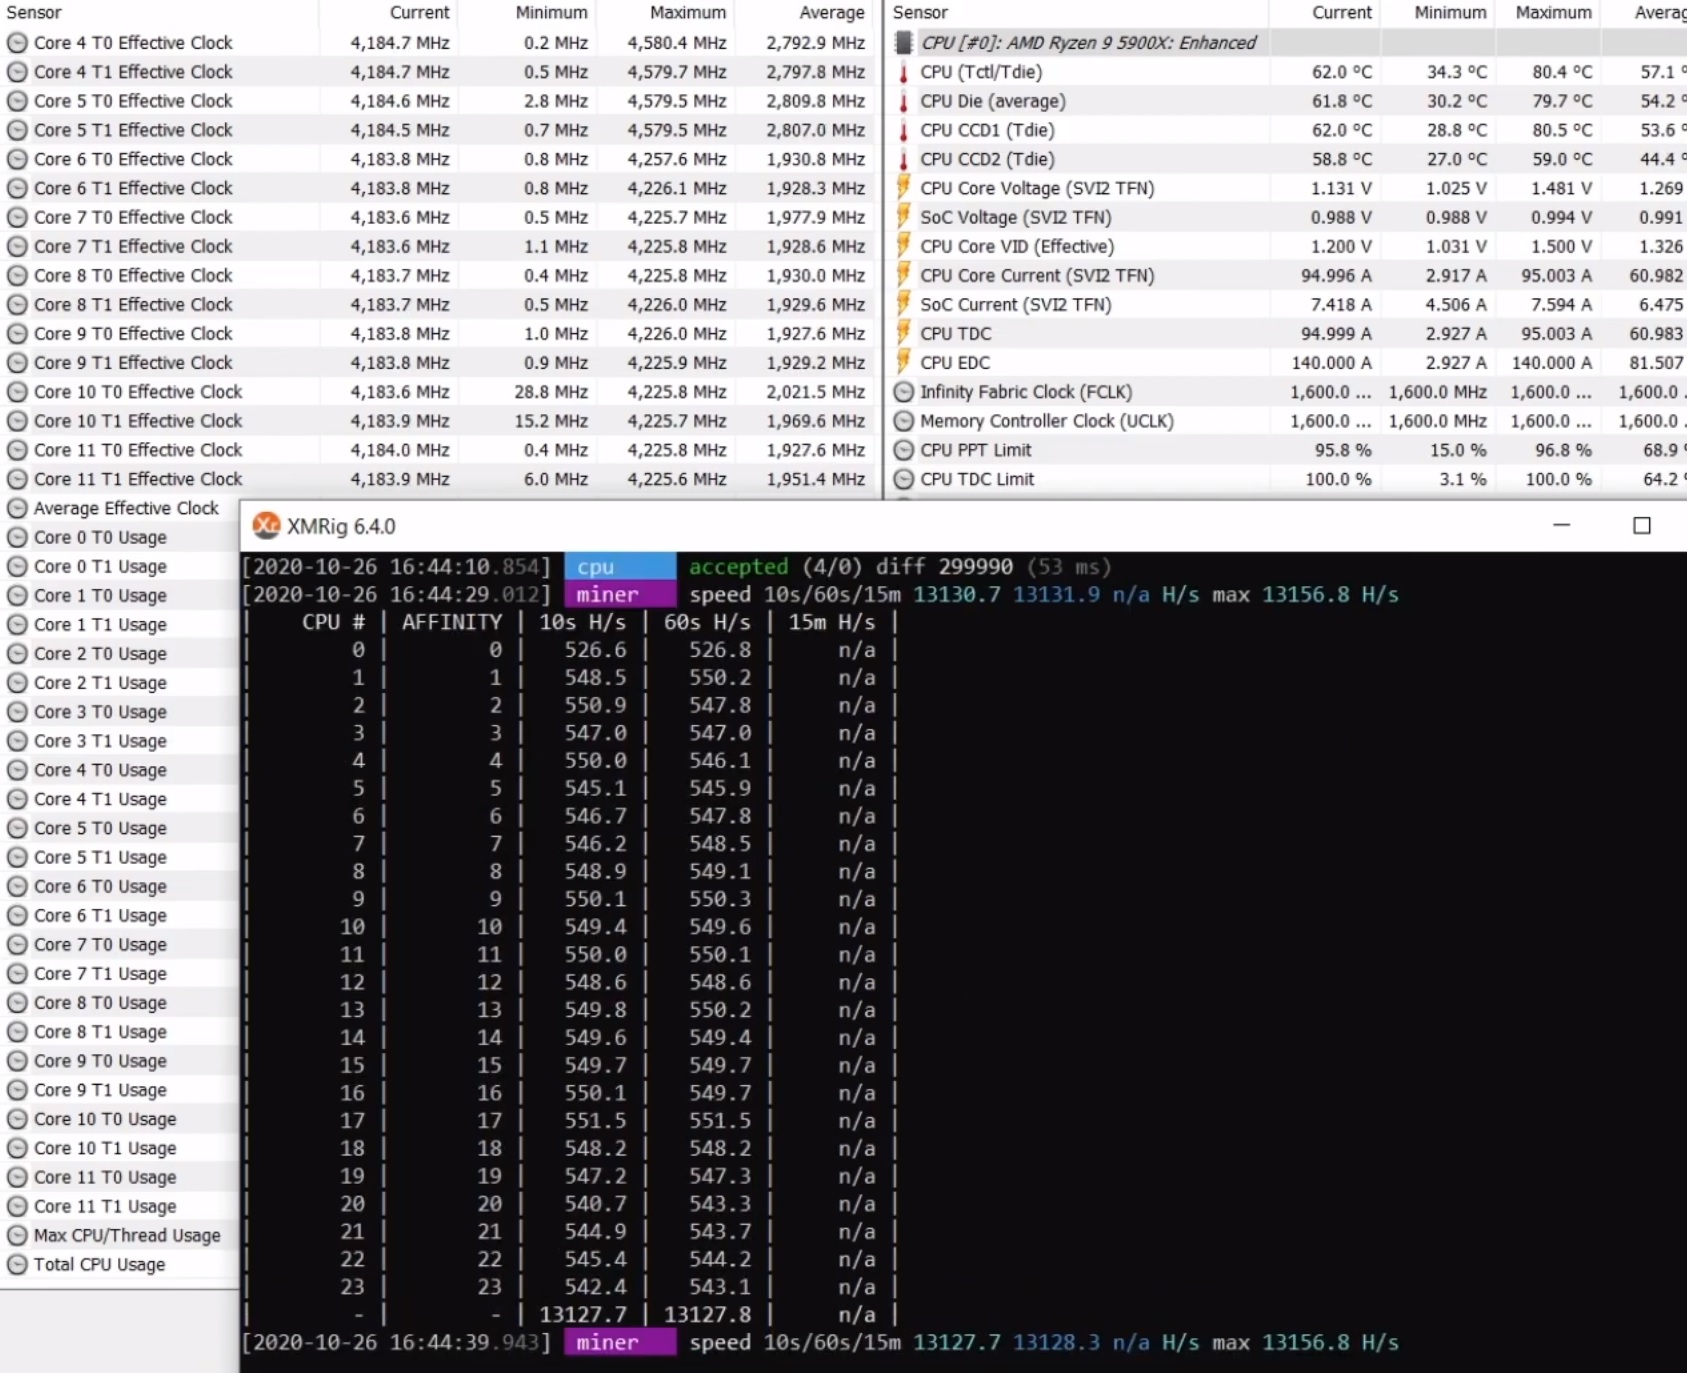The image size is (1687, 1373).
Task: Click the lightning icon for SoC Current
Action: 904,304
